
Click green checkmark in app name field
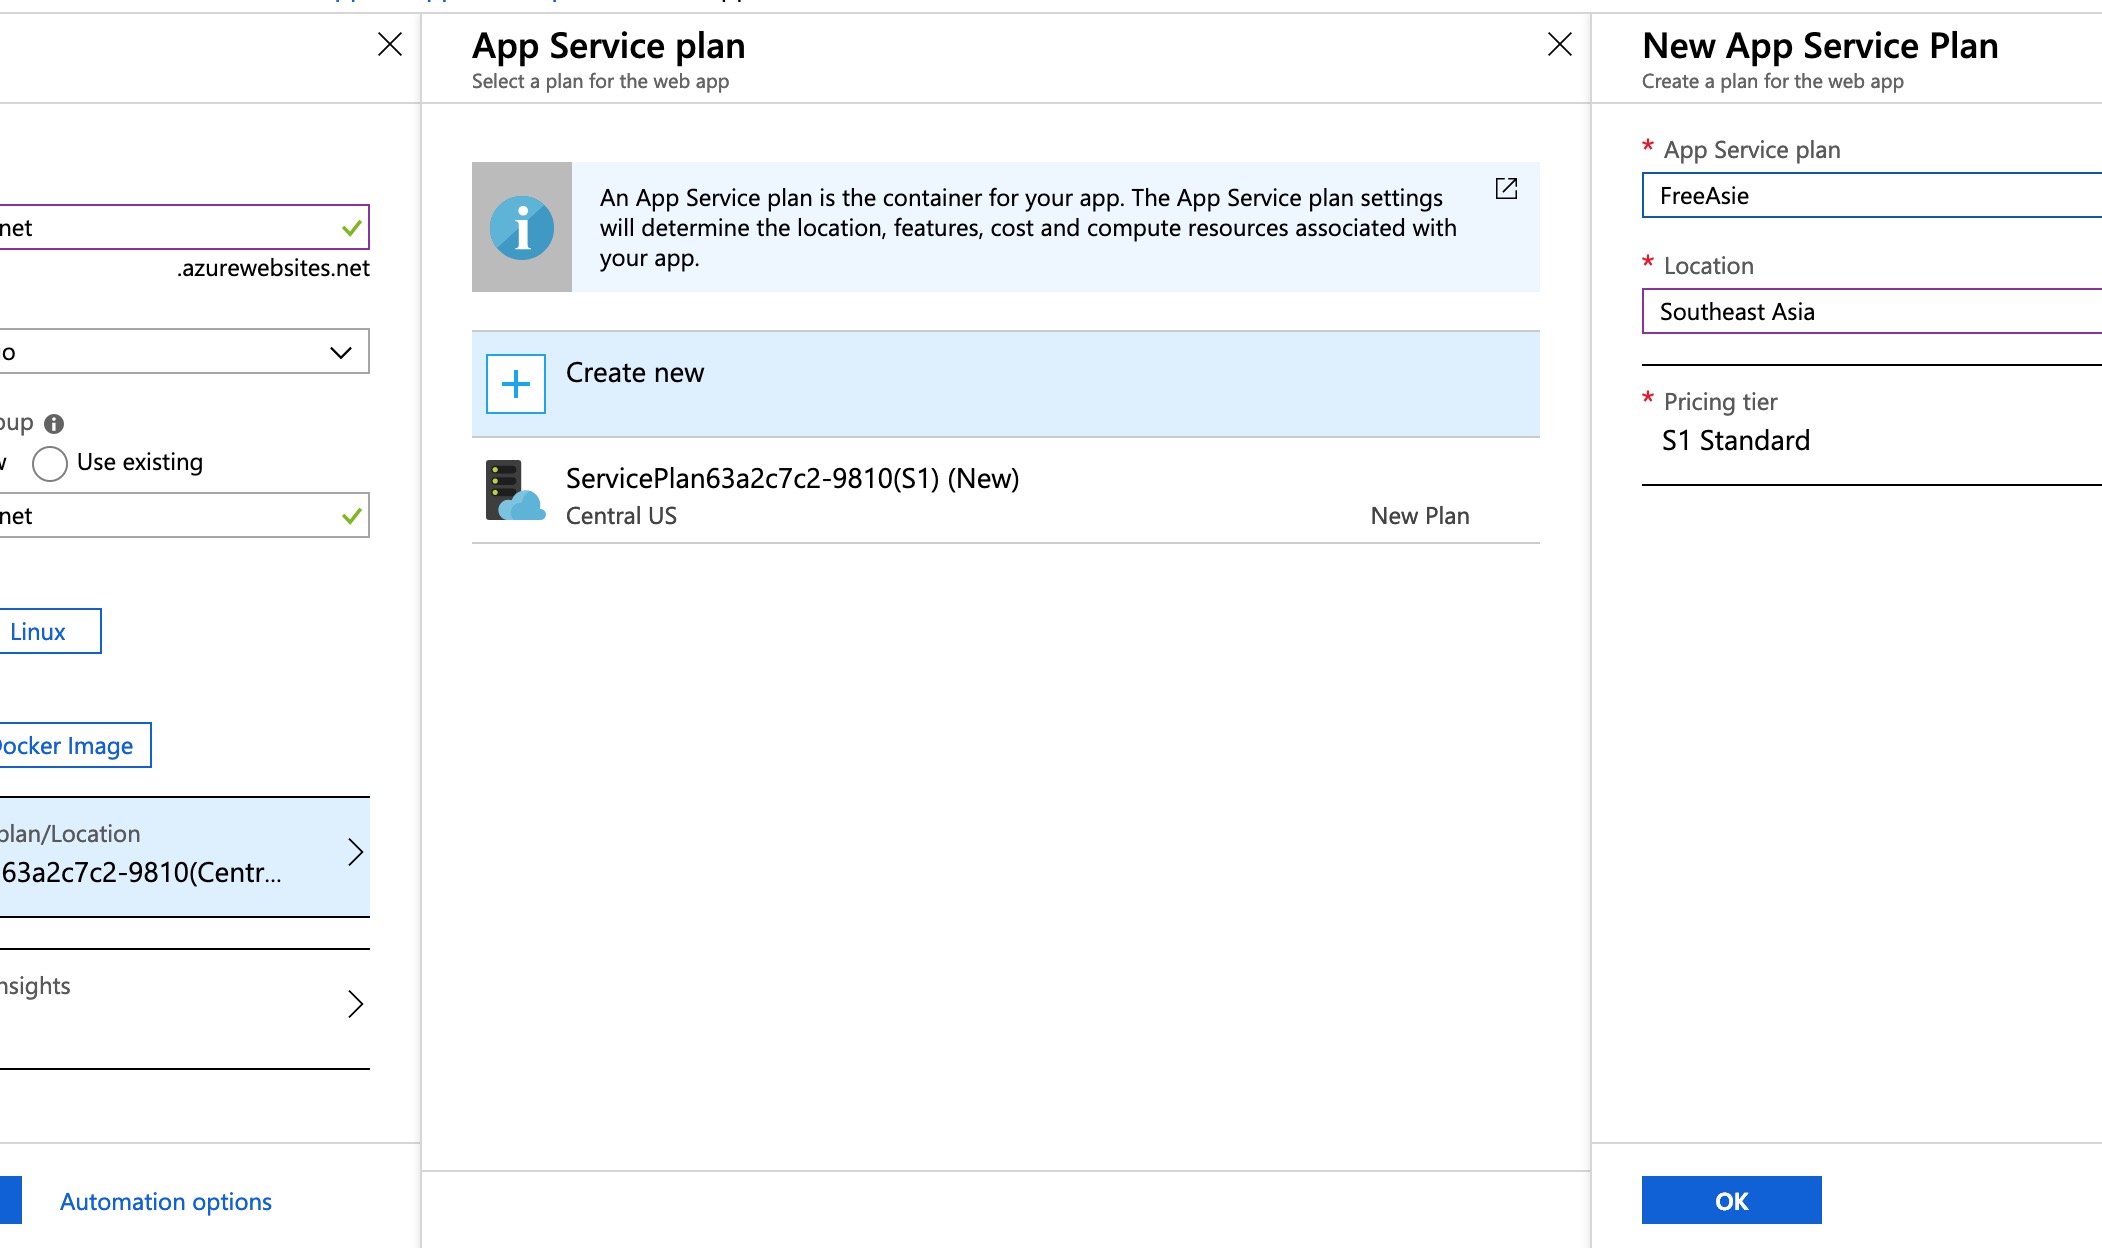[x=351, y=228]
